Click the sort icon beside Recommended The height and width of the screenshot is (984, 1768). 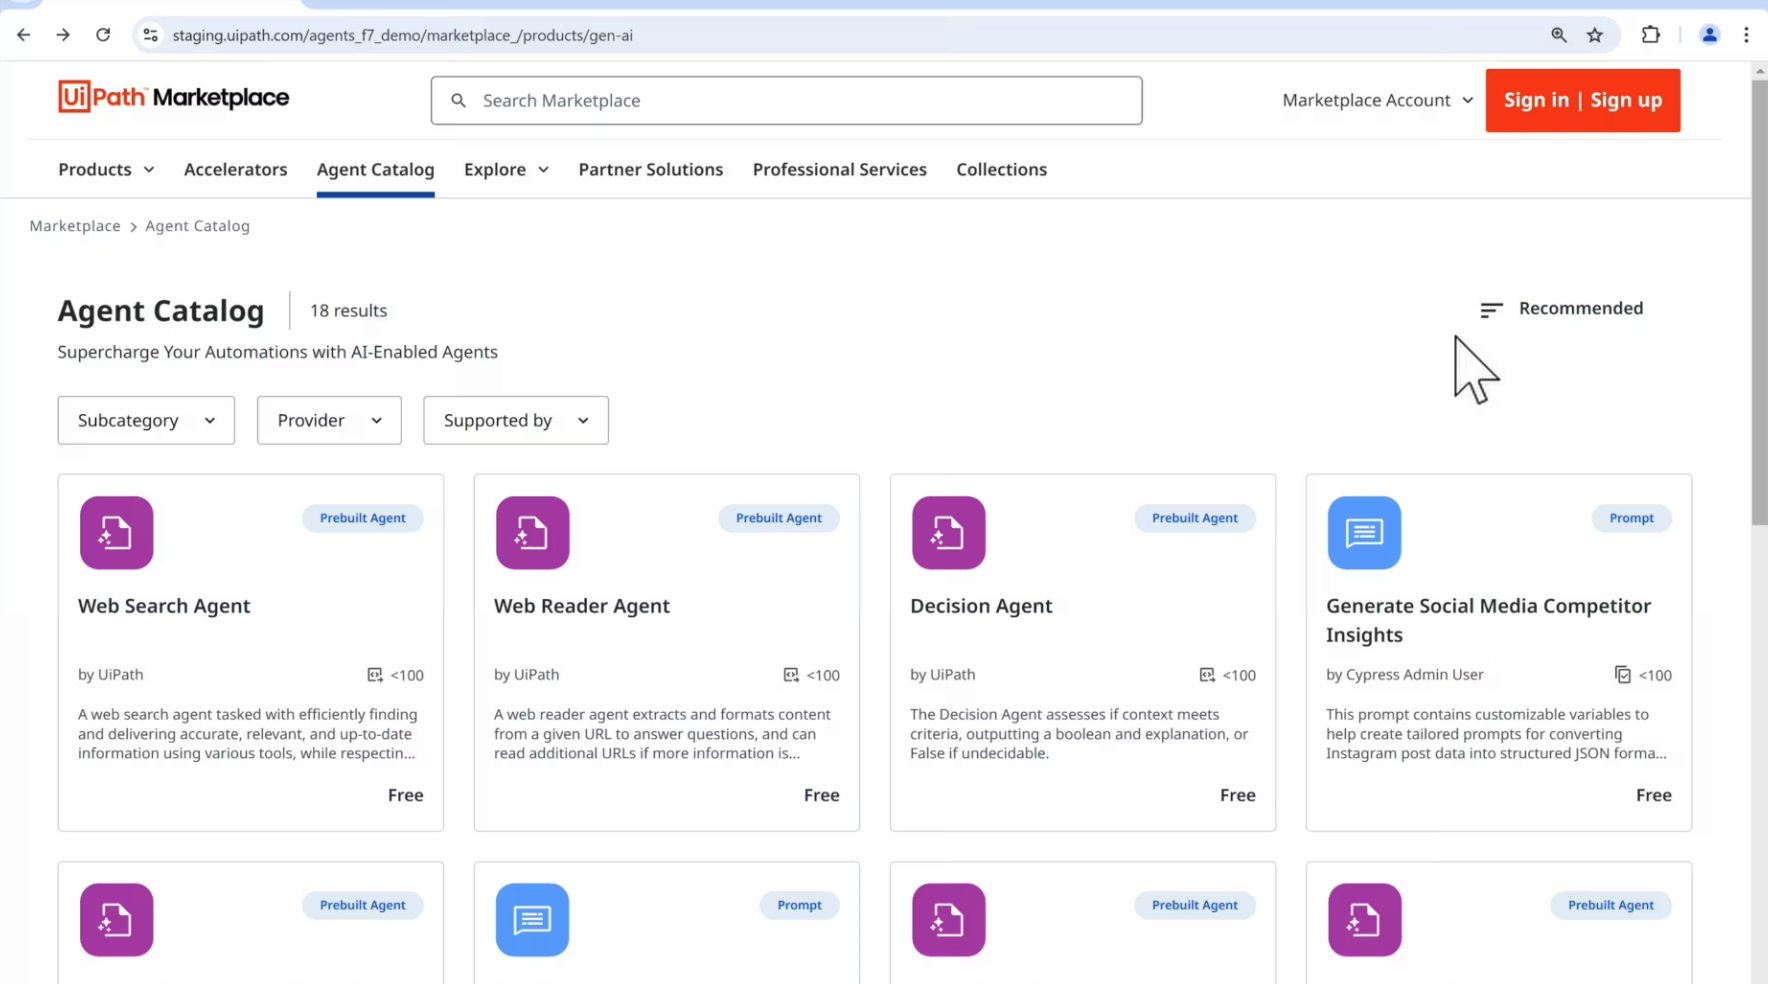[x=1491, y=310]
